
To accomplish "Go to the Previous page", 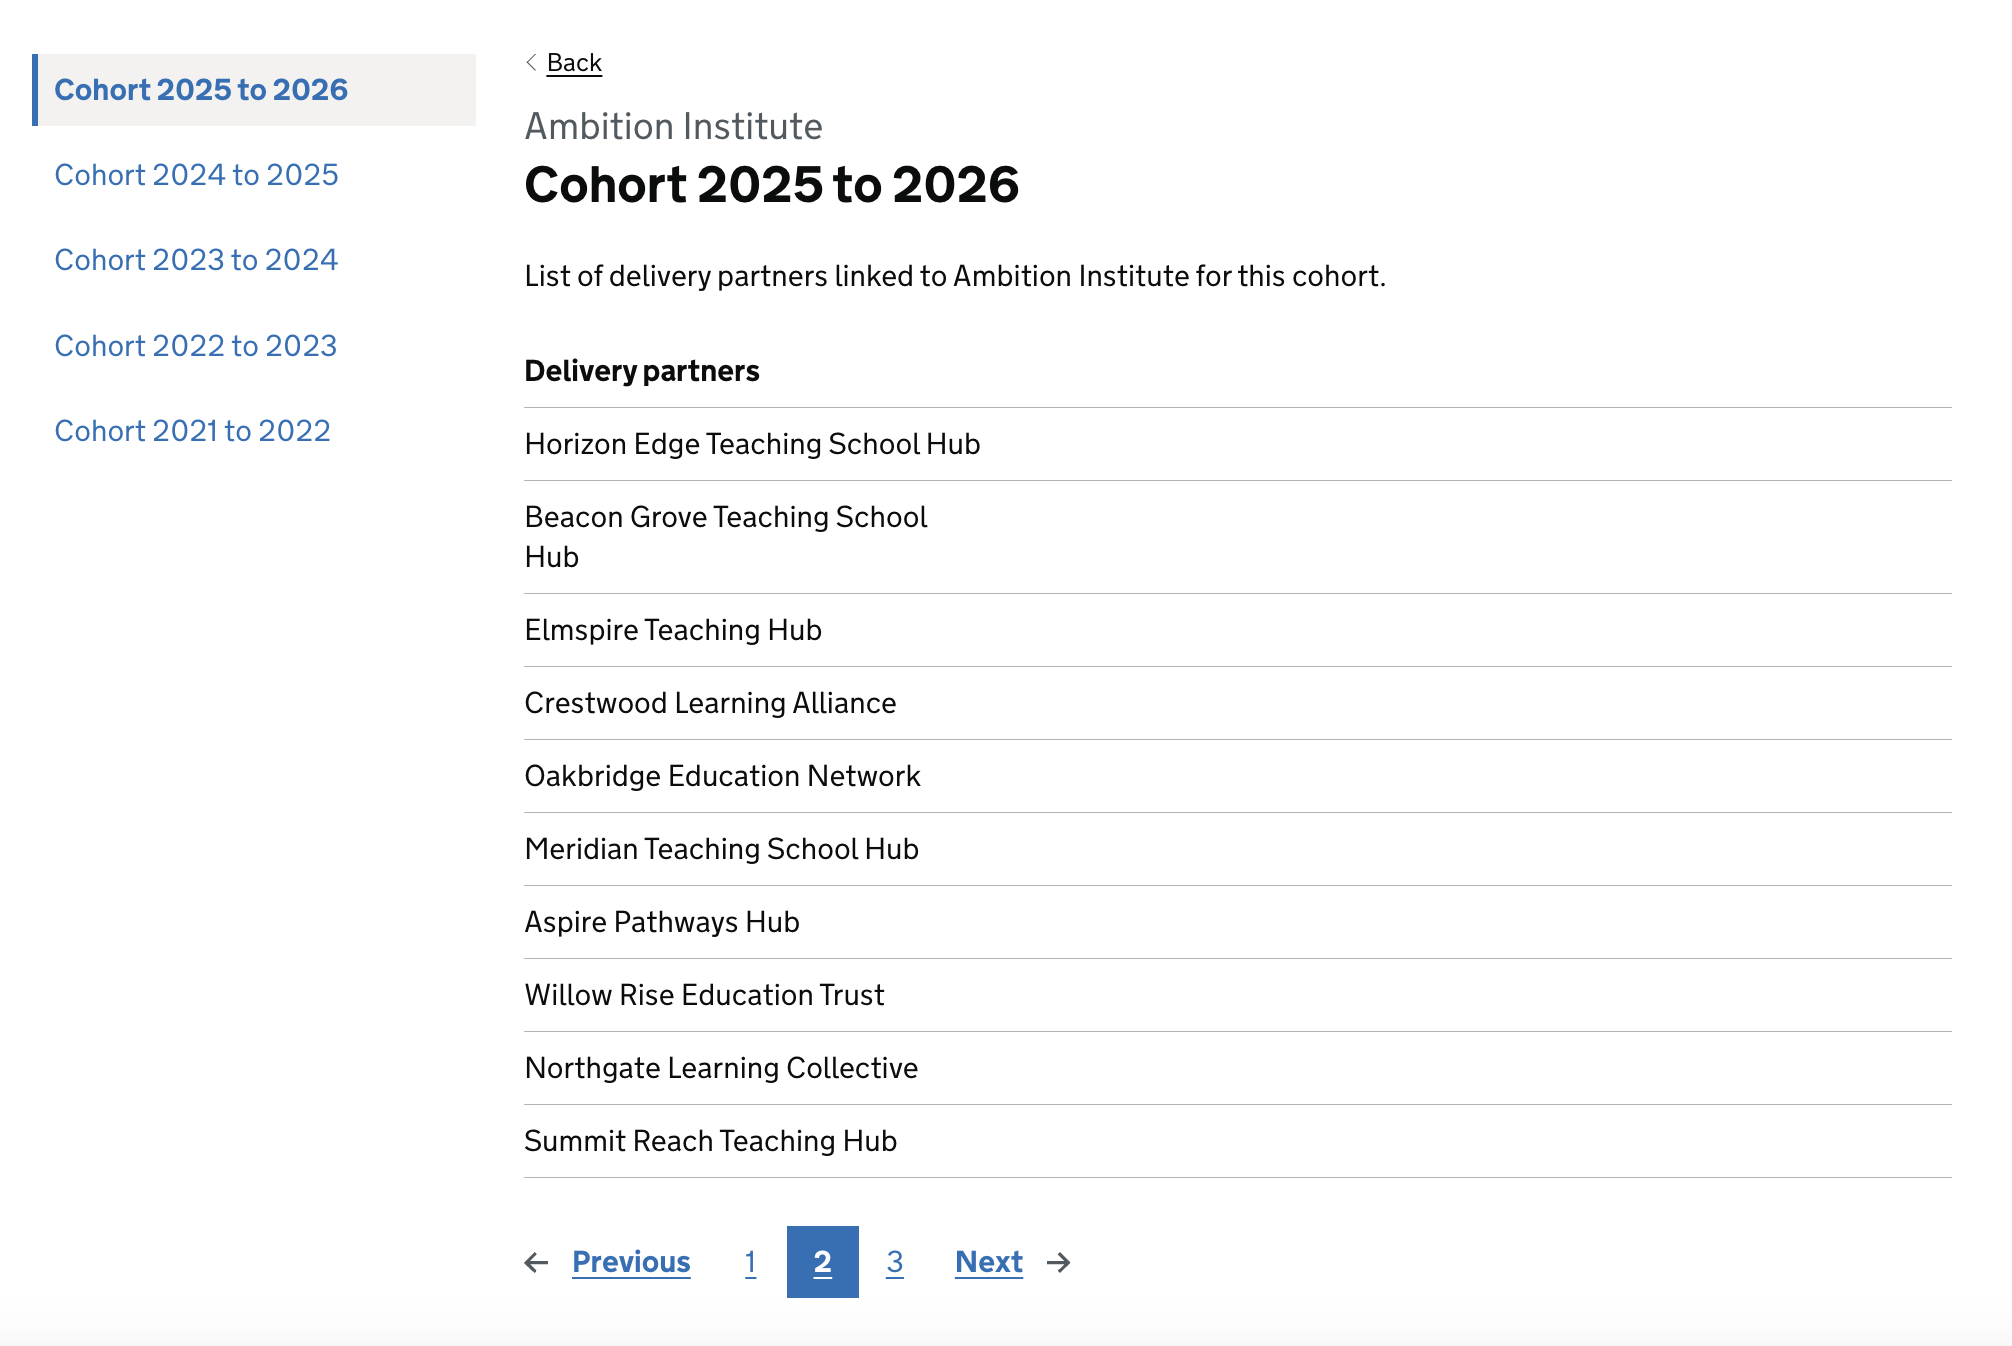I will coord(631,1263).
